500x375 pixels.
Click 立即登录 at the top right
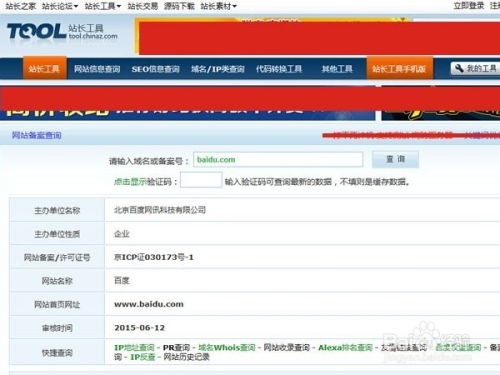469,6
